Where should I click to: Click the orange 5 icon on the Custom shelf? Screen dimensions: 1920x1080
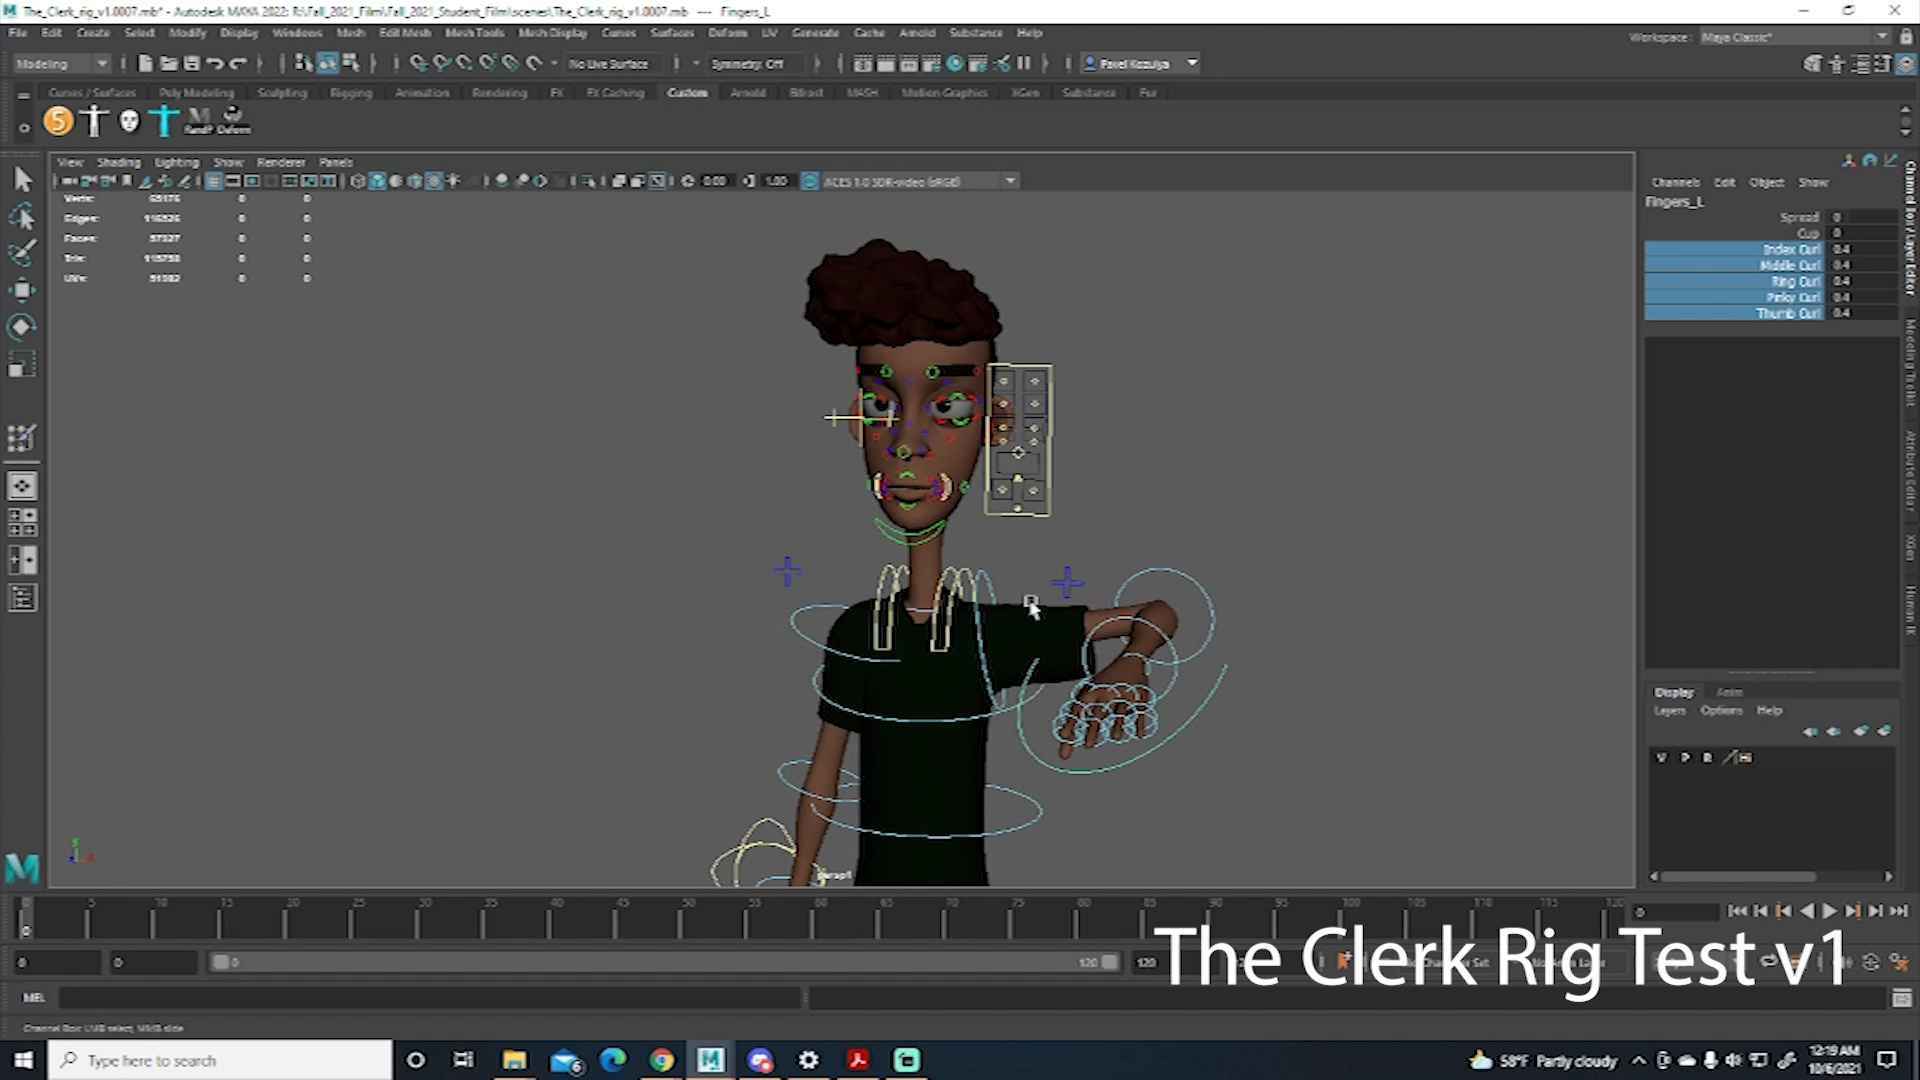click(58, 120)
